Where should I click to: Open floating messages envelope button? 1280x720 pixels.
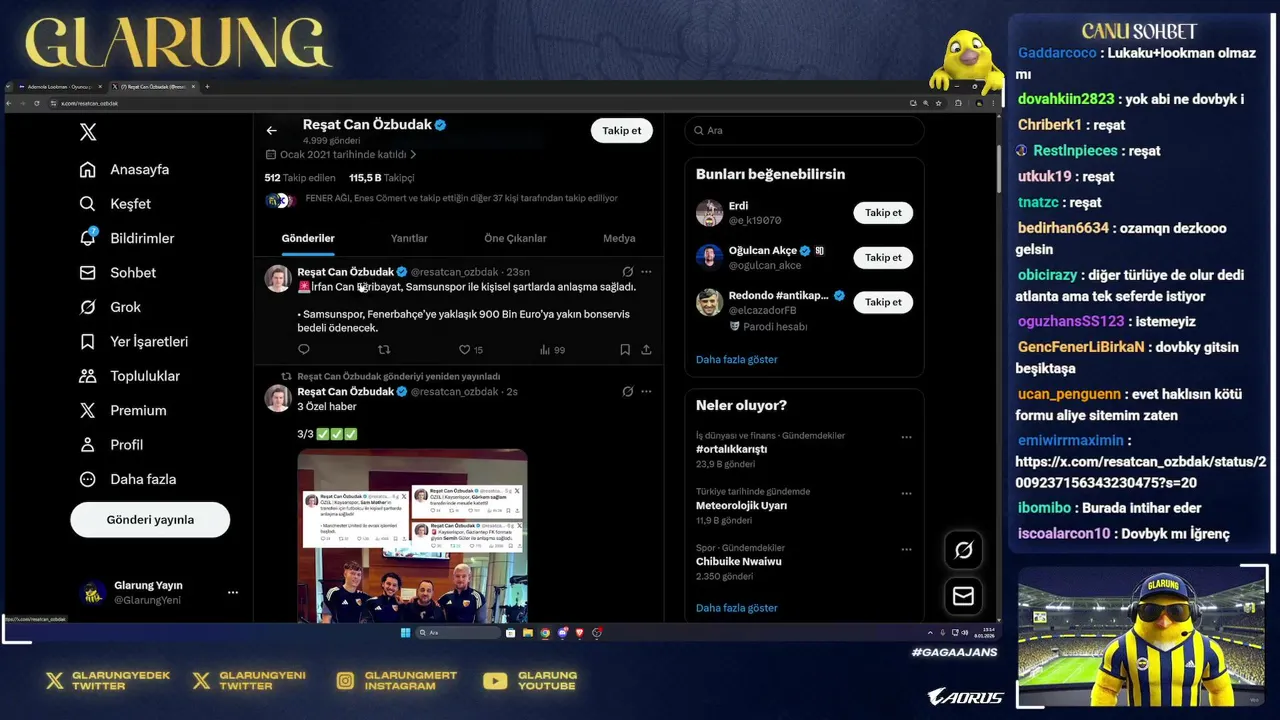click(963, 596)
